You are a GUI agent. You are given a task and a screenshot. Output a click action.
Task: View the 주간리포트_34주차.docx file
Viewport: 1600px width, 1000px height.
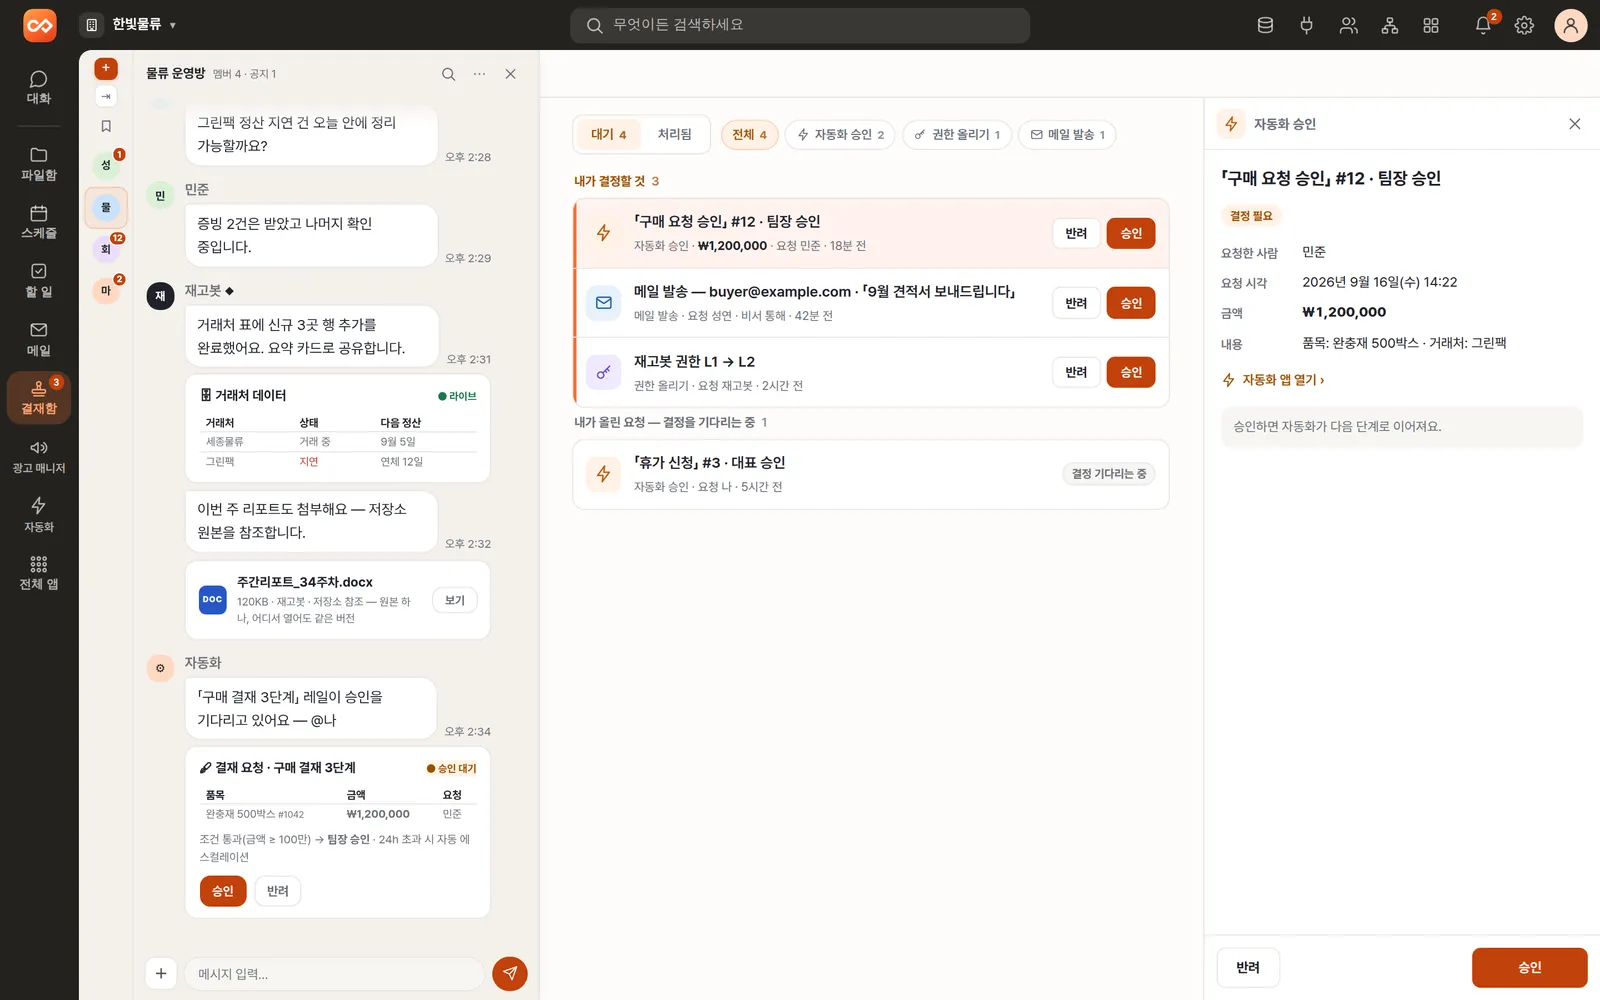tap(455, 600)
